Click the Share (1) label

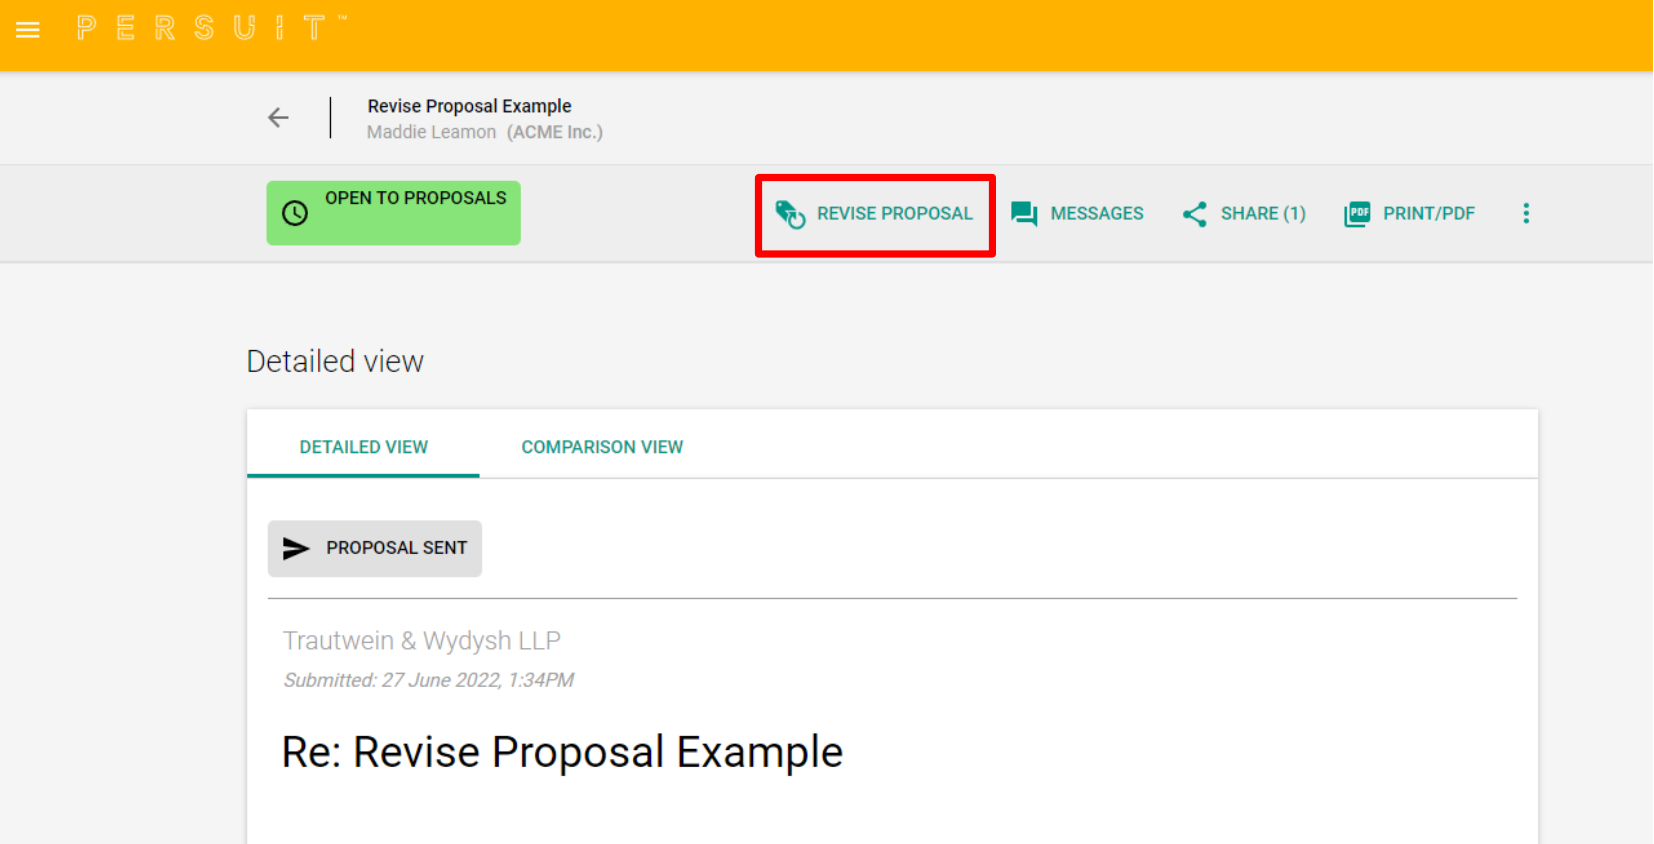click(x=1262, y=214)
